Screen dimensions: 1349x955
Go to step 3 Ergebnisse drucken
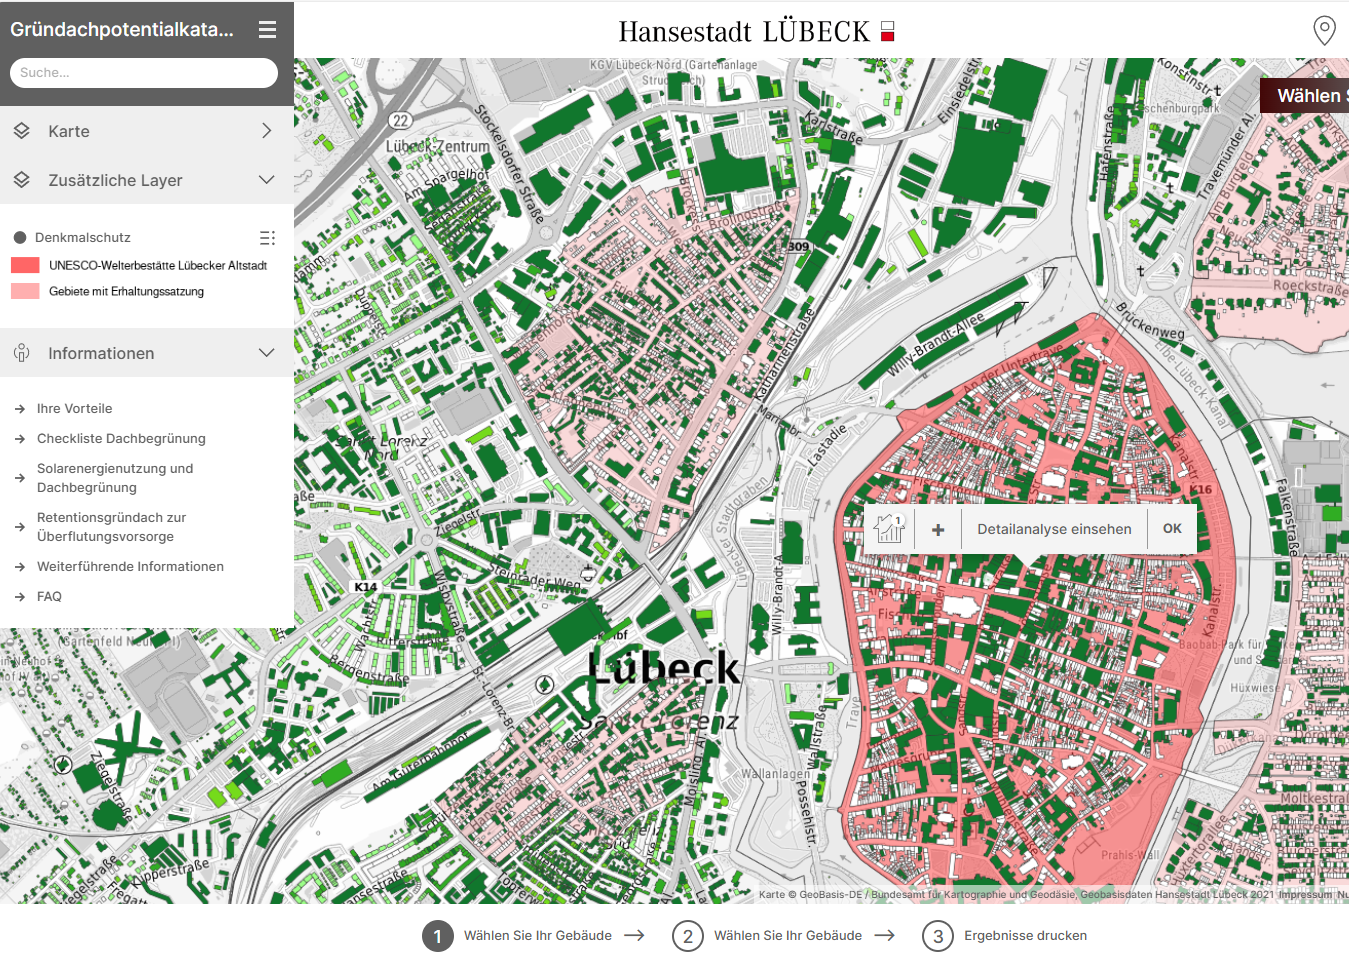[938, 936]
